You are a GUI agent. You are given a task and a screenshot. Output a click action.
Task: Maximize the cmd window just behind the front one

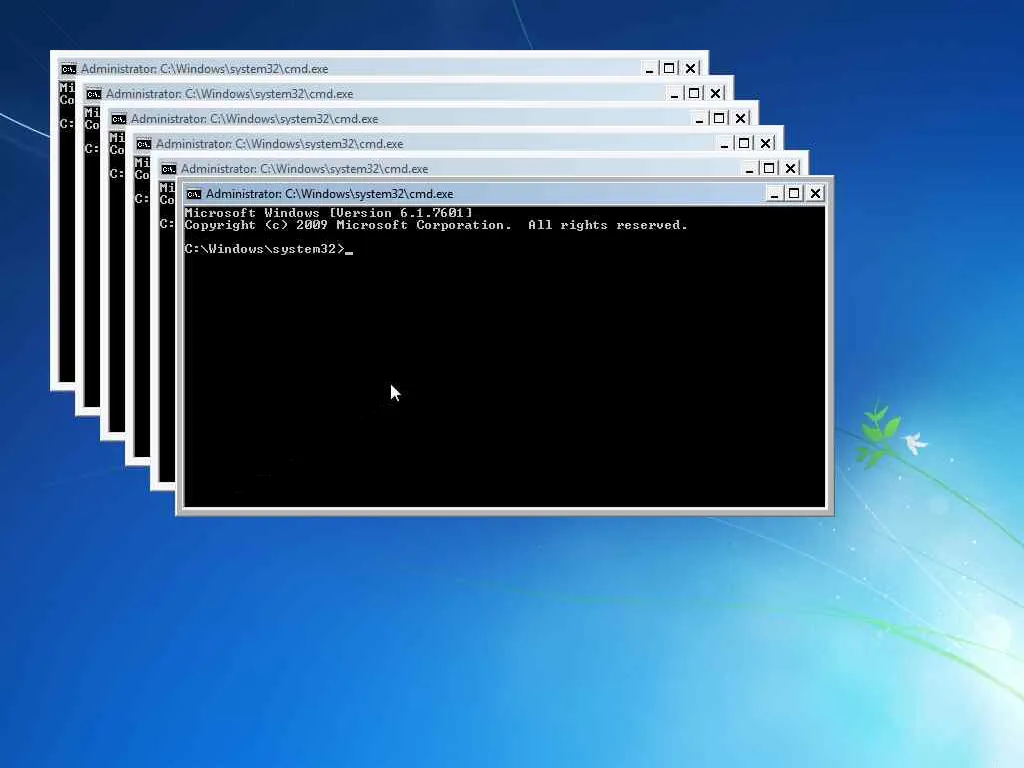(769, 168)
